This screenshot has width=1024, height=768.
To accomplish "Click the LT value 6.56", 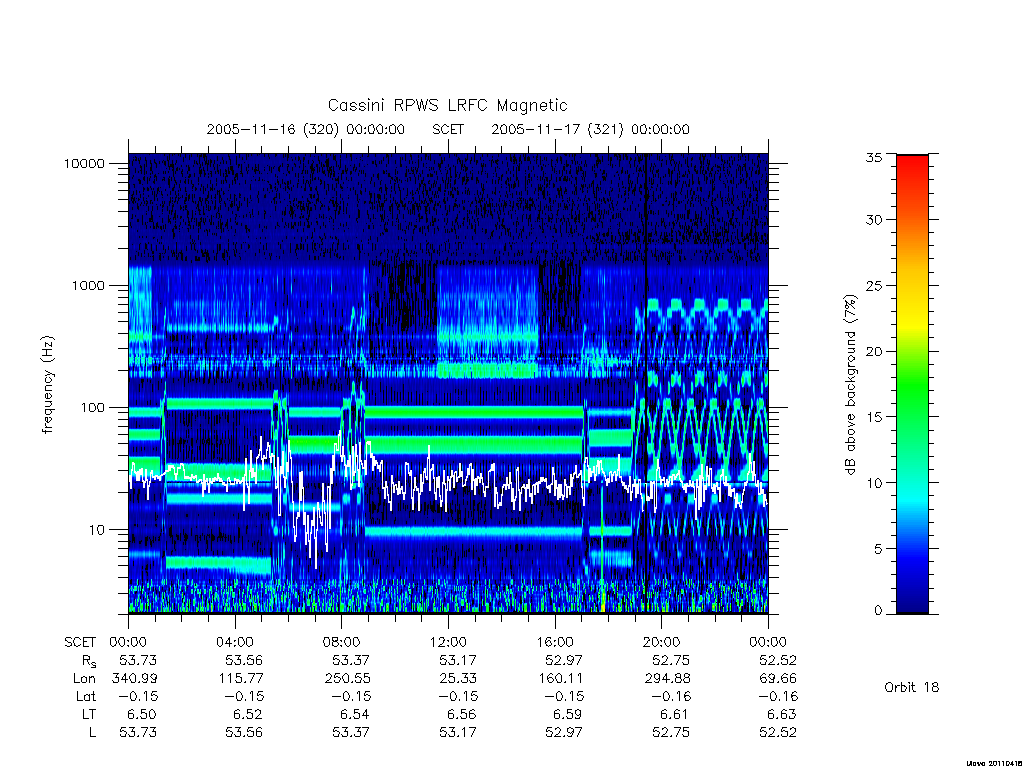I will 462,714.
